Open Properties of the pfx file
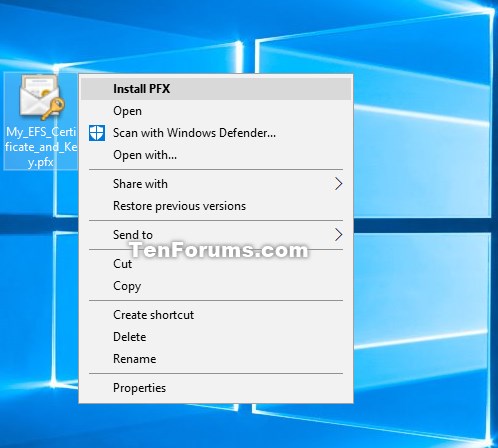The width and height of the screenshot is (498, 448). (216, 388)
